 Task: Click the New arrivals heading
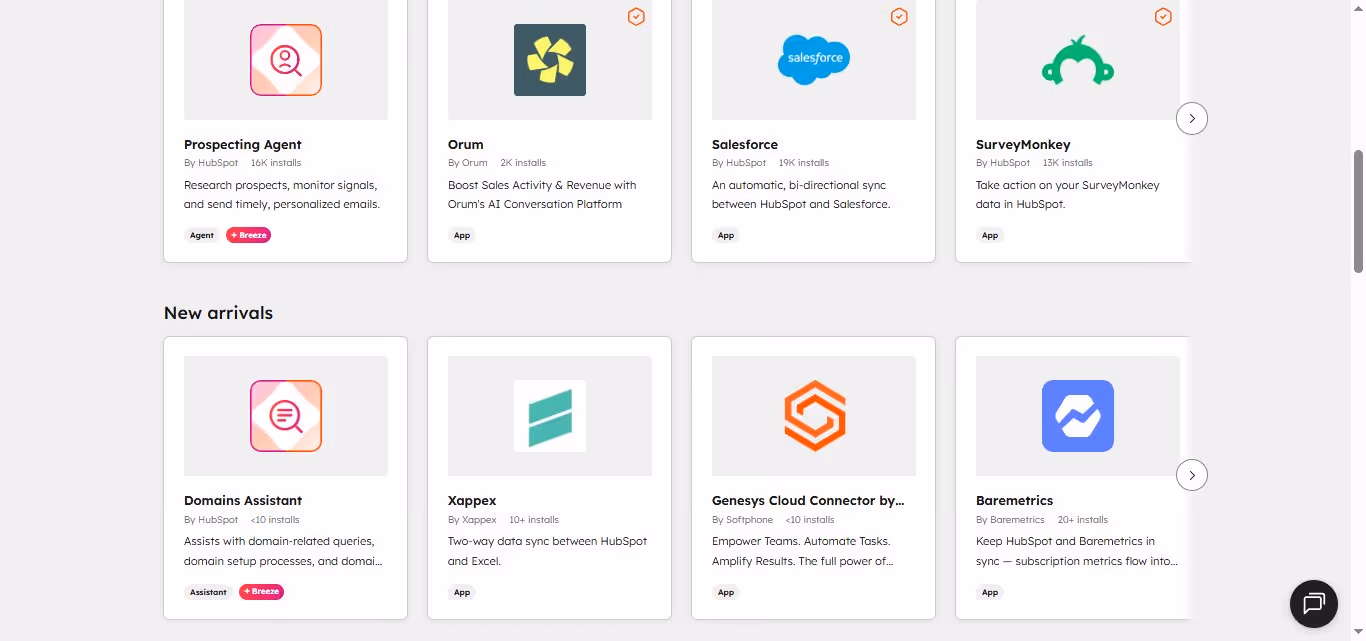pyautogui.click(x=218, y=313)
